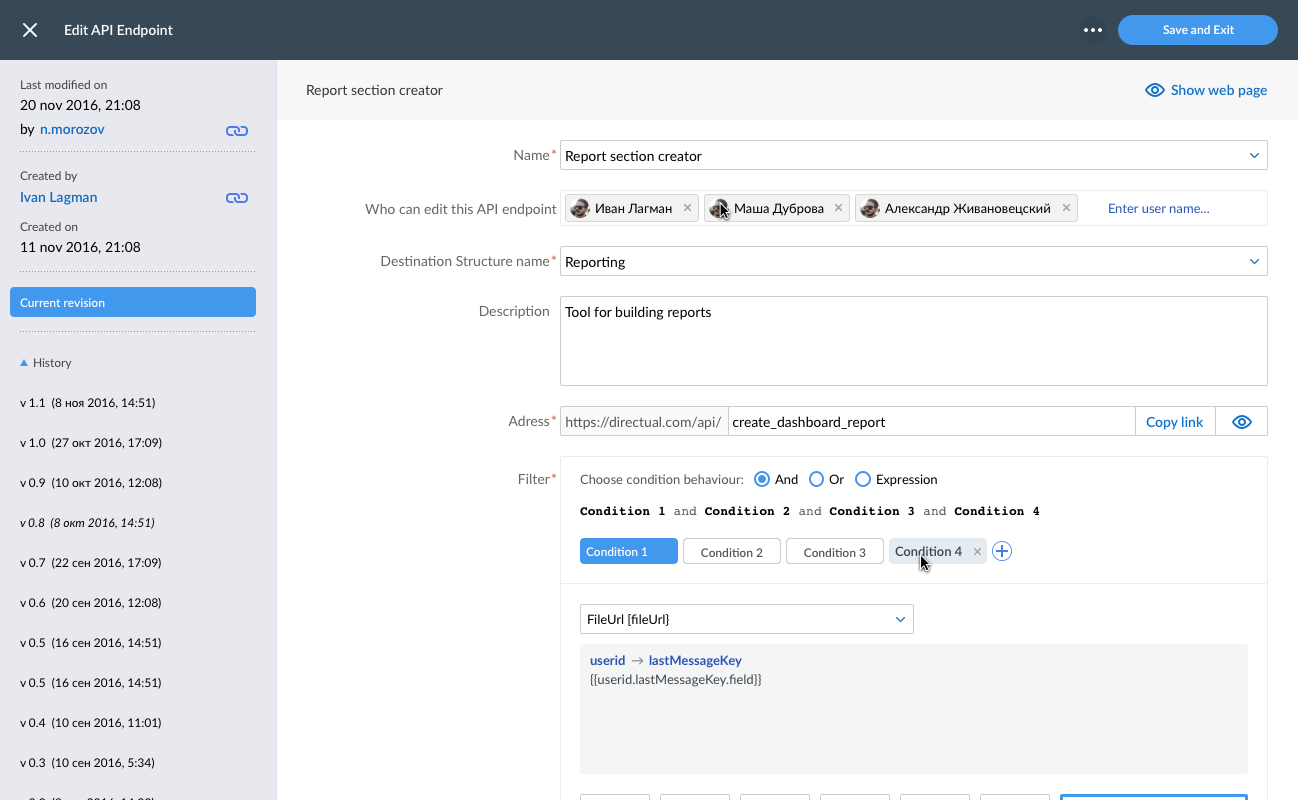Close the Edit API Endpoint dialog
Image resolution: width=1298 pixels, height=800 pixels.
point(30,30)
